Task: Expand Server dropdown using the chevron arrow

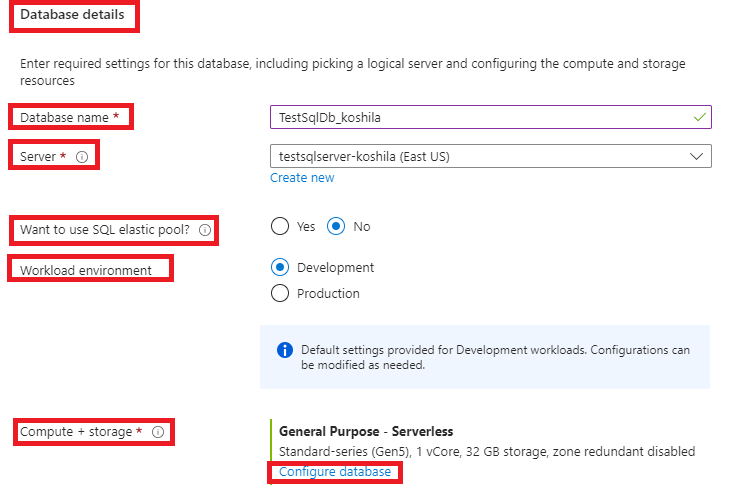Action: [x=697, y=156]
